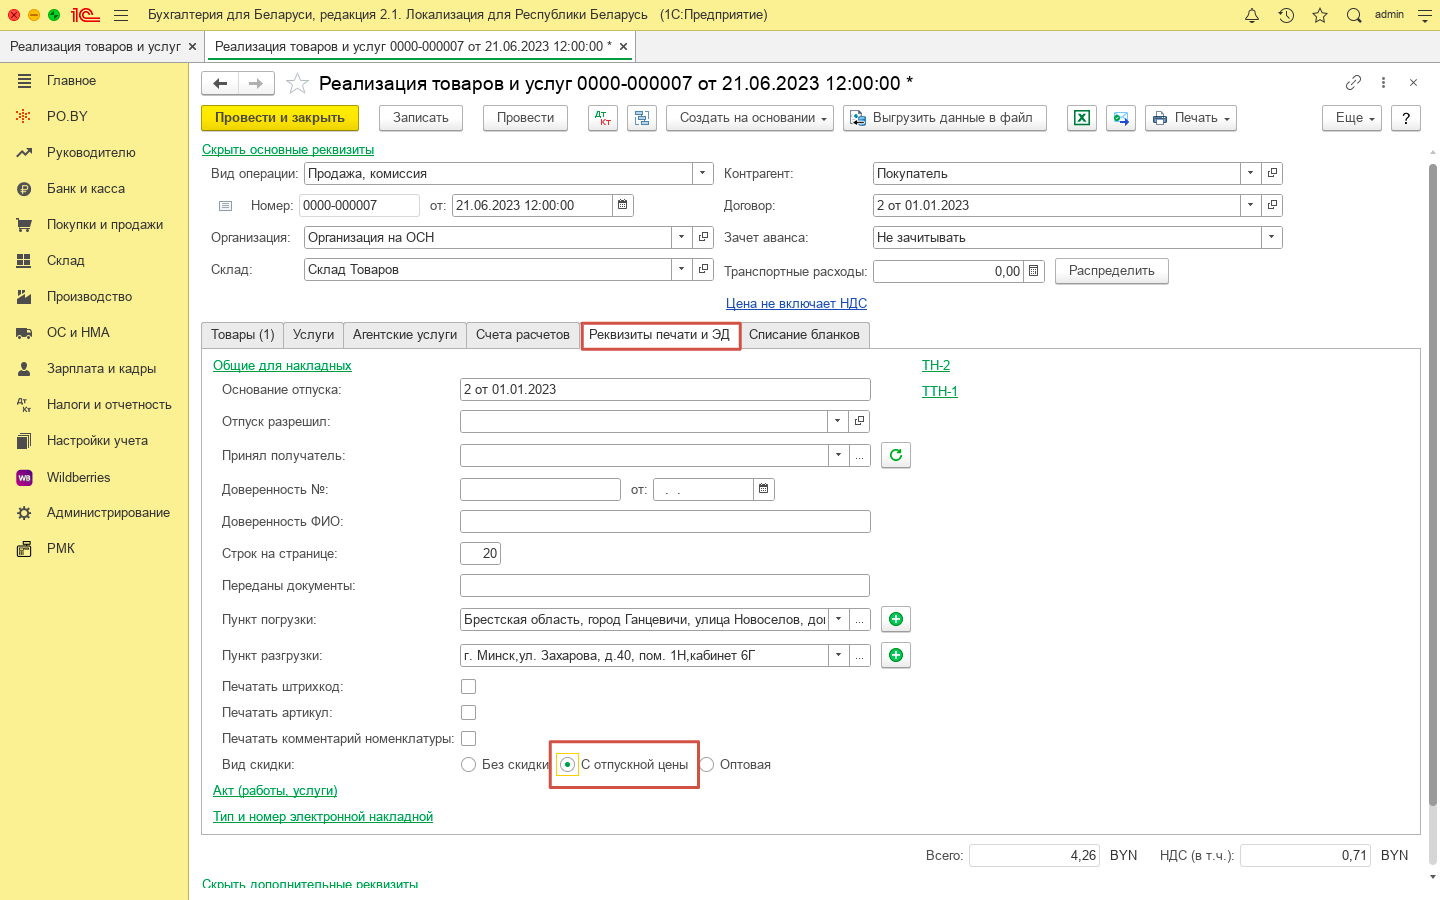Expand Контрагент dropdown arrow
The image size is (1440, 900).
1251,173
